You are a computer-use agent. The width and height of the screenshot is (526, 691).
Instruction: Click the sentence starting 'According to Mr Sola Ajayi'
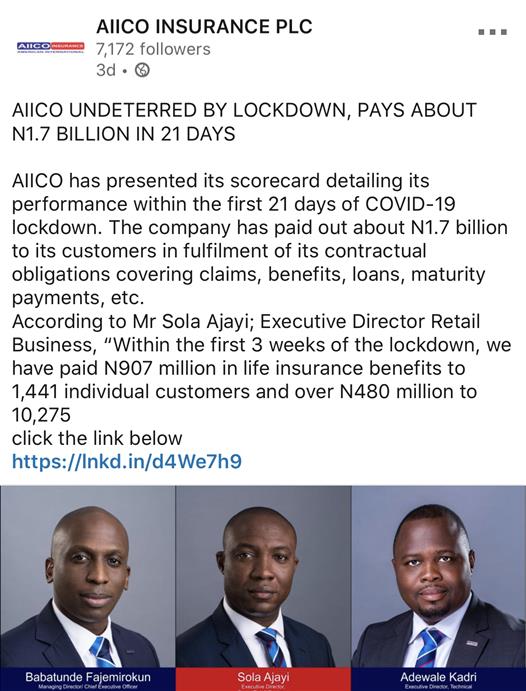tap(262, 368)
